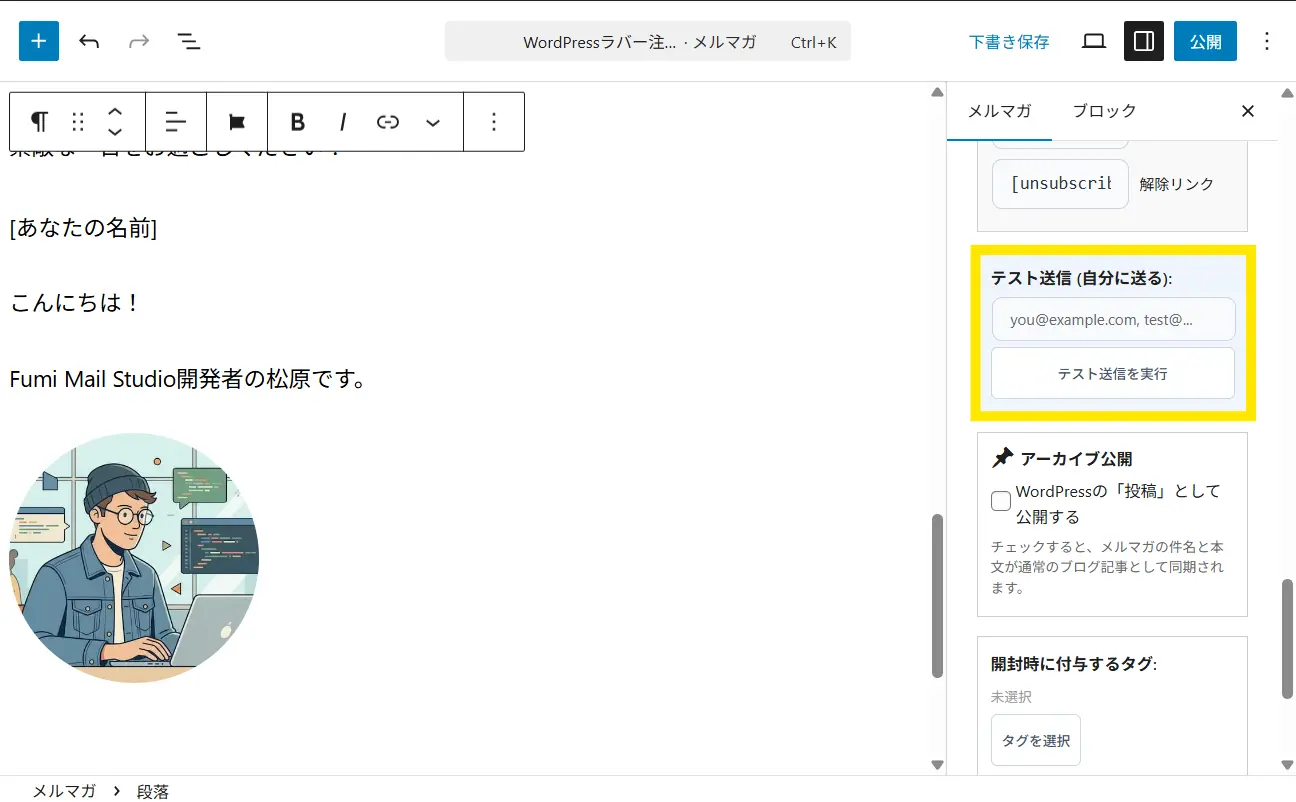Image resolution: width=1296 pixels, height=802 pixels.
Task: Select the メルマガ sidebar tab
Action: point(999,111)
